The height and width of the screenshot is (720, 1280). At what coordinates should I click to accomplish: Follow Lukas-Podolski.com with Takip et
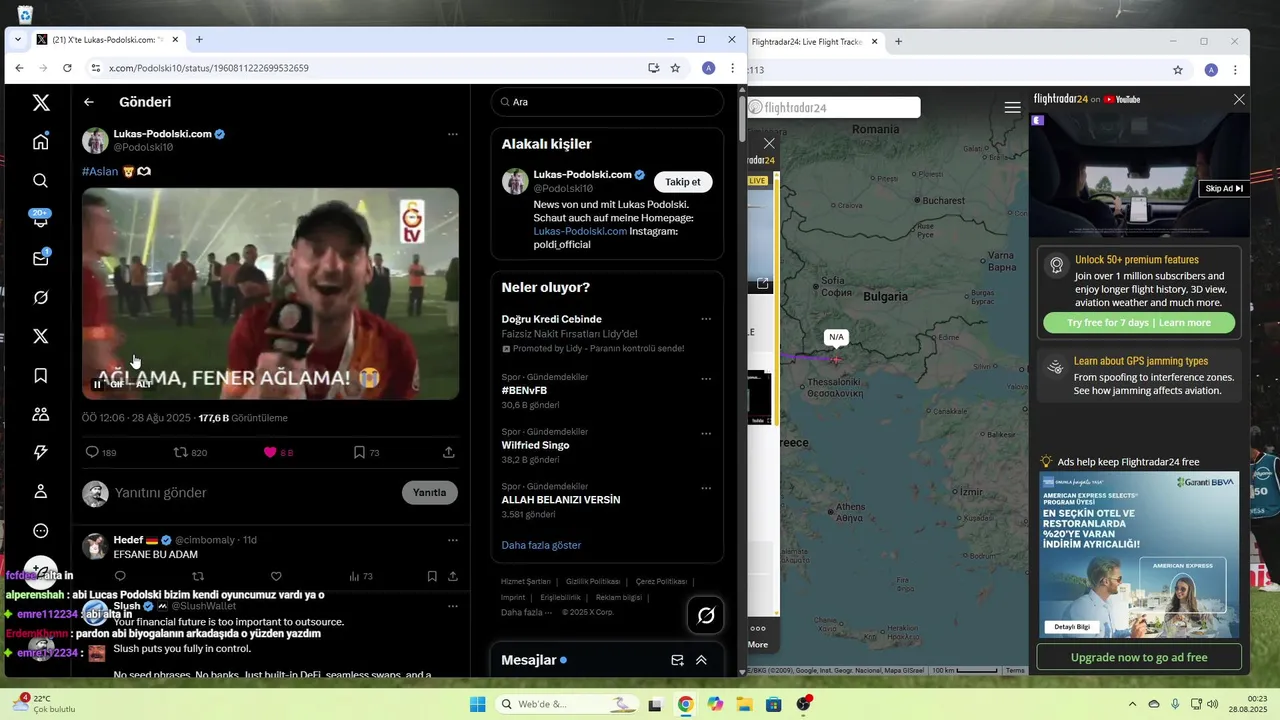[683, 182]
